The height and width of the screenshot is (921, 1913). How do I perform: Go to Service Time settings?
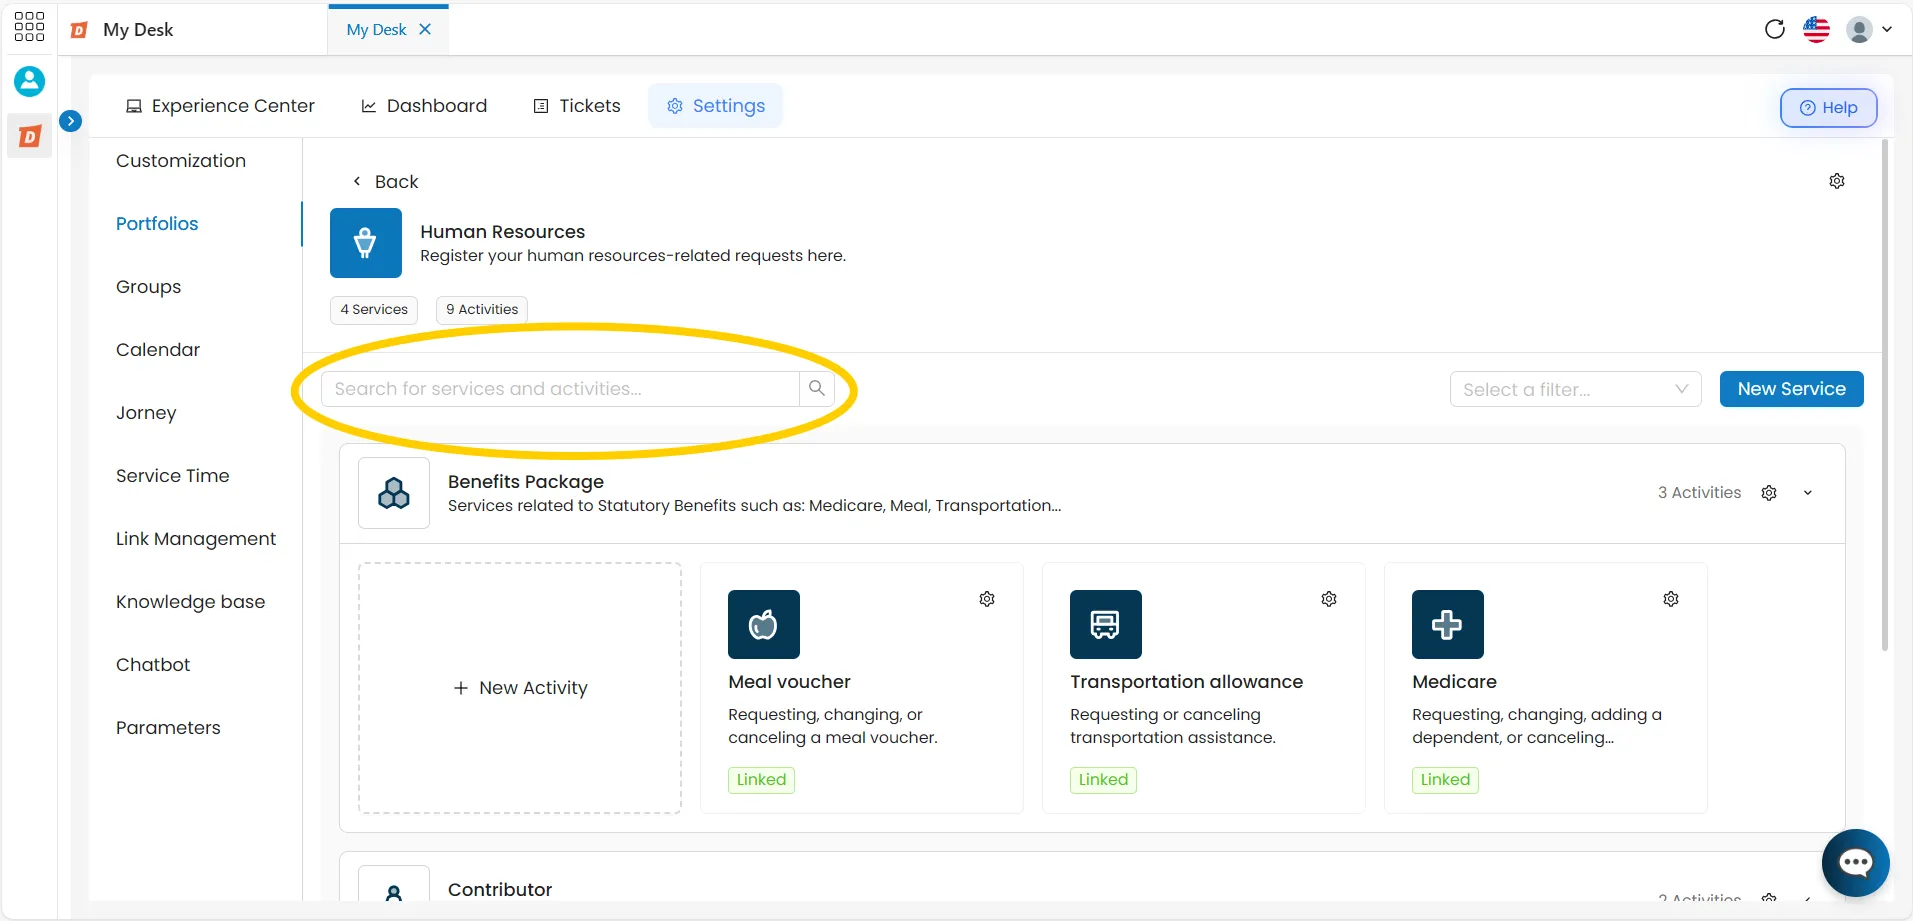[x=173, y=476]
